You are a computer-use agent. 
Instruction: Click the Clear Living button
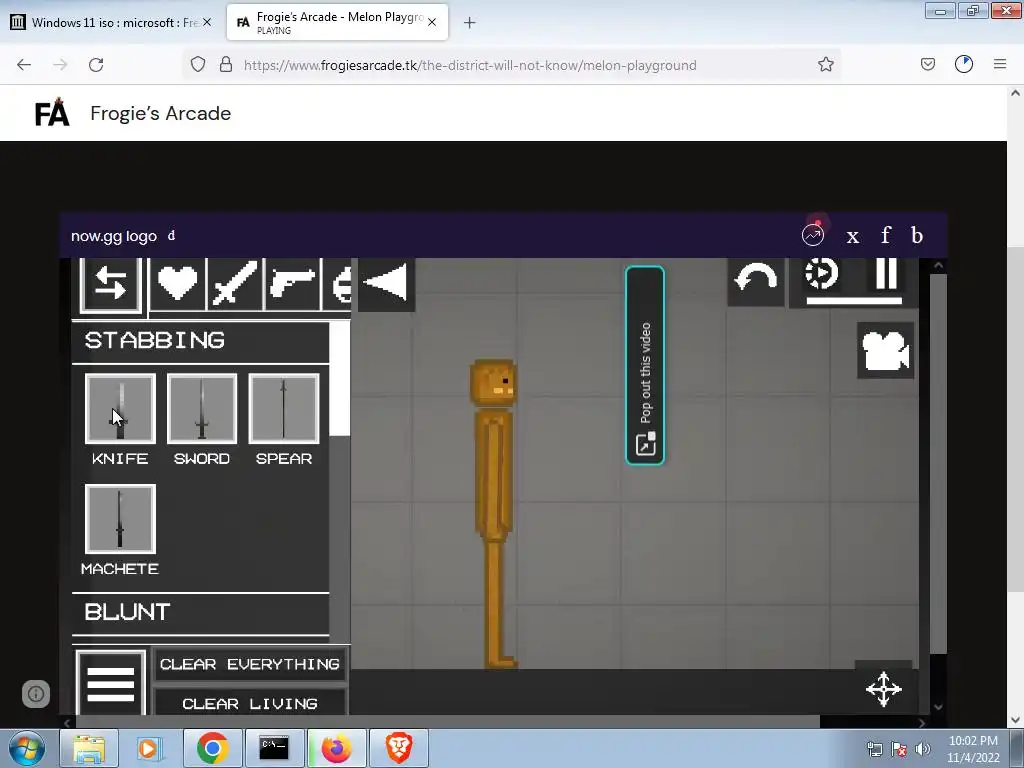249,703
